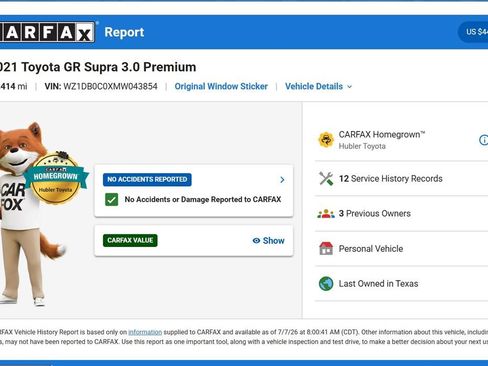Select the NO ACCIDENTS REPORTED blue badge
The image size is (488, 366).
click(x=147, y=179)
